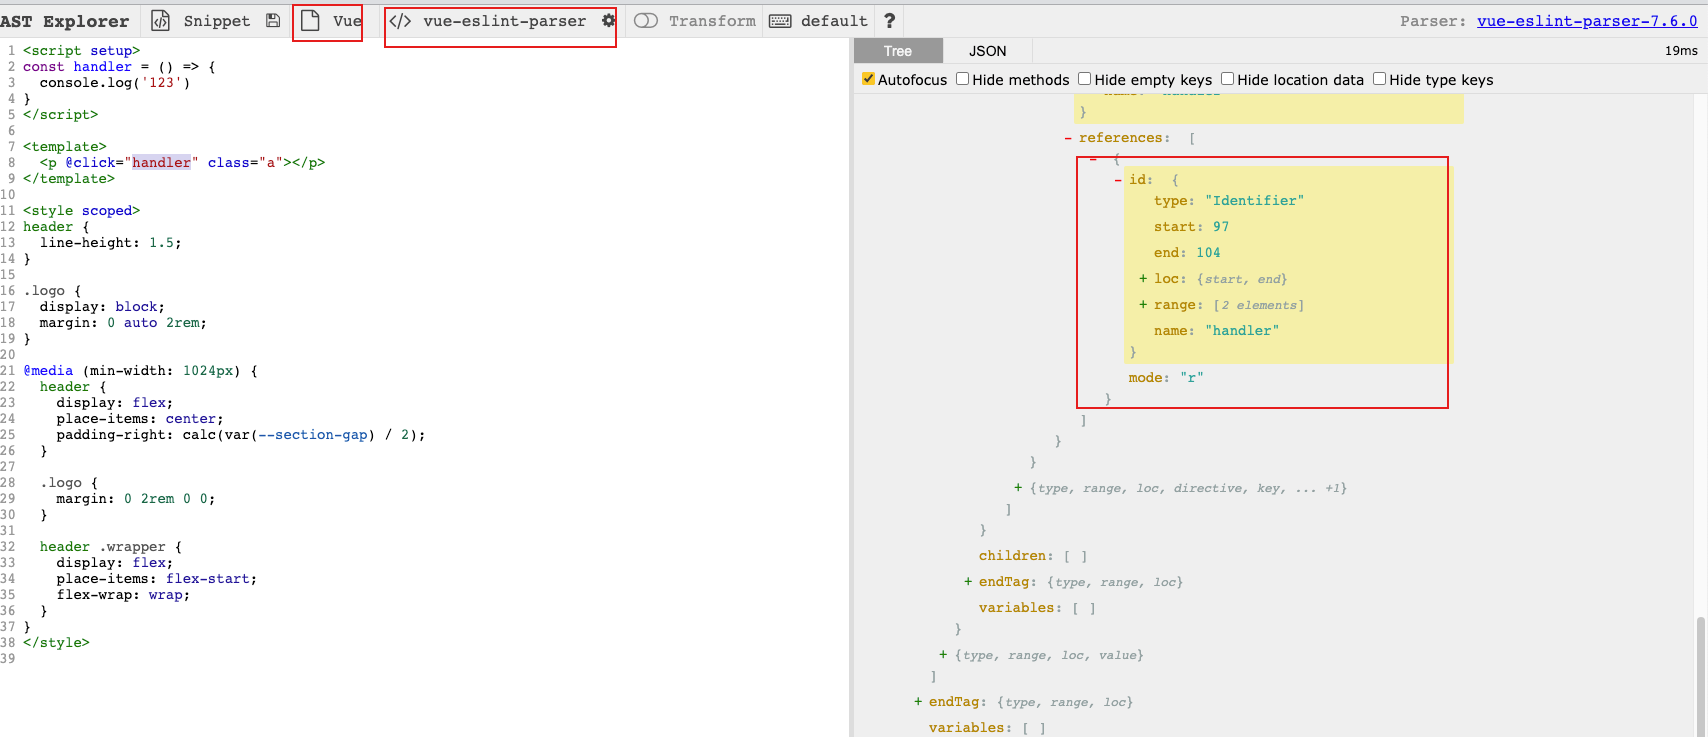The width and height of the screenshot is (1708, 737).
Task: Collapse the references array node
Action: (x=1068, y=138)
